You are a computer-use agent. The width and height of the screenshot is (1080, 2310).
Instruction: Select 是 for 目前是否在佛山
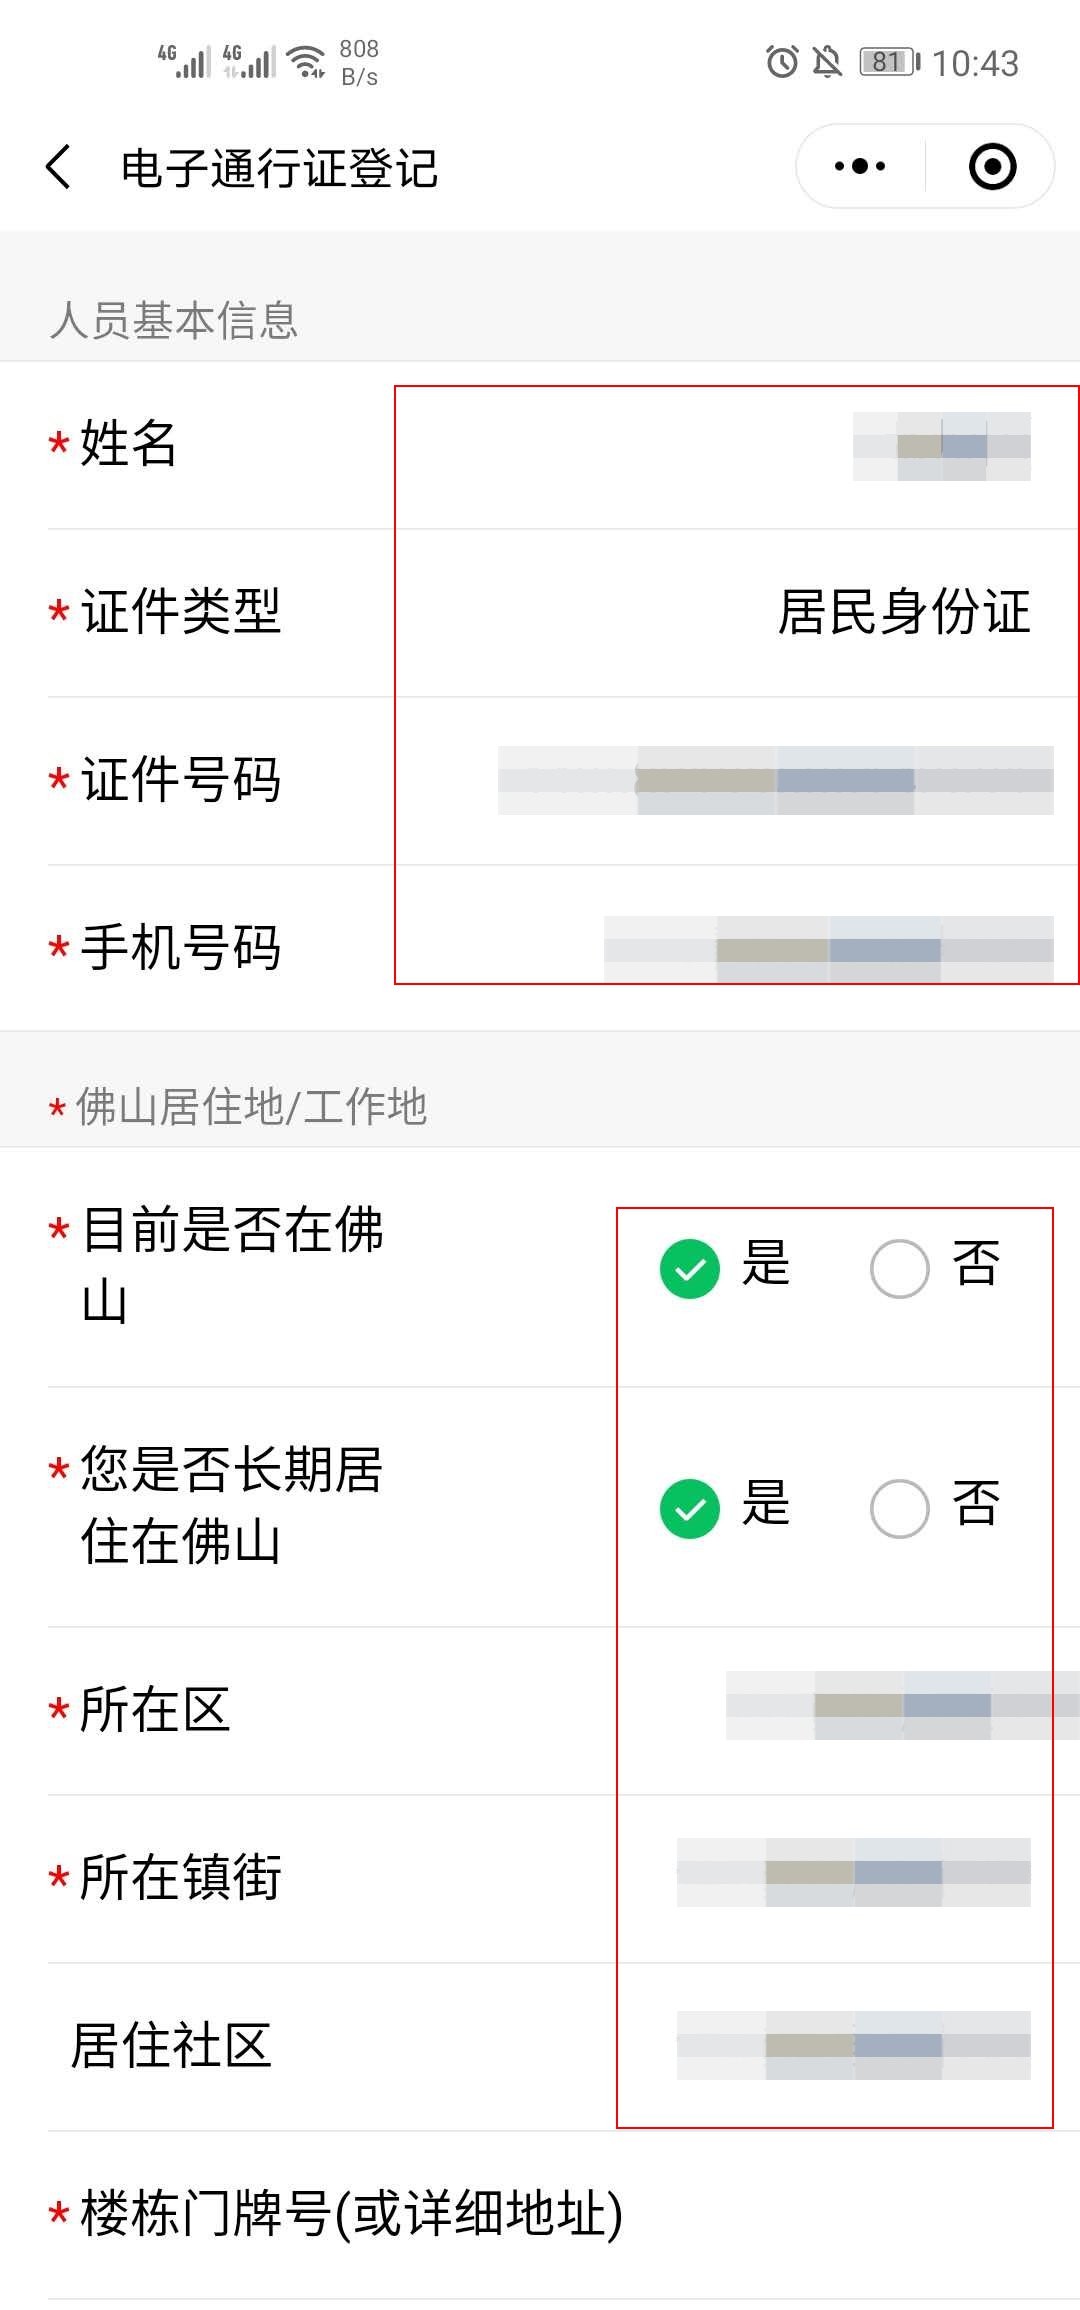tap(690, 1268)
